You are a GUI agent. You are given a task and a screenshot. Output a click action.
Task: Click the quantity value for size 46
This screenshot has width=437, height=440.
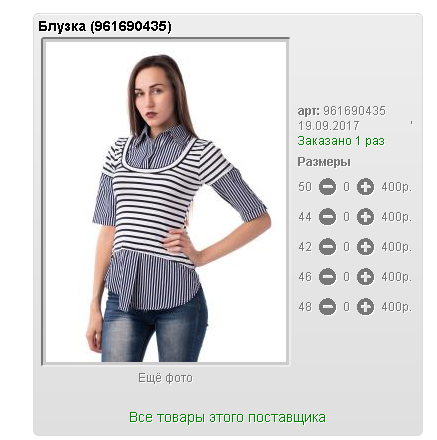[347, 277]
